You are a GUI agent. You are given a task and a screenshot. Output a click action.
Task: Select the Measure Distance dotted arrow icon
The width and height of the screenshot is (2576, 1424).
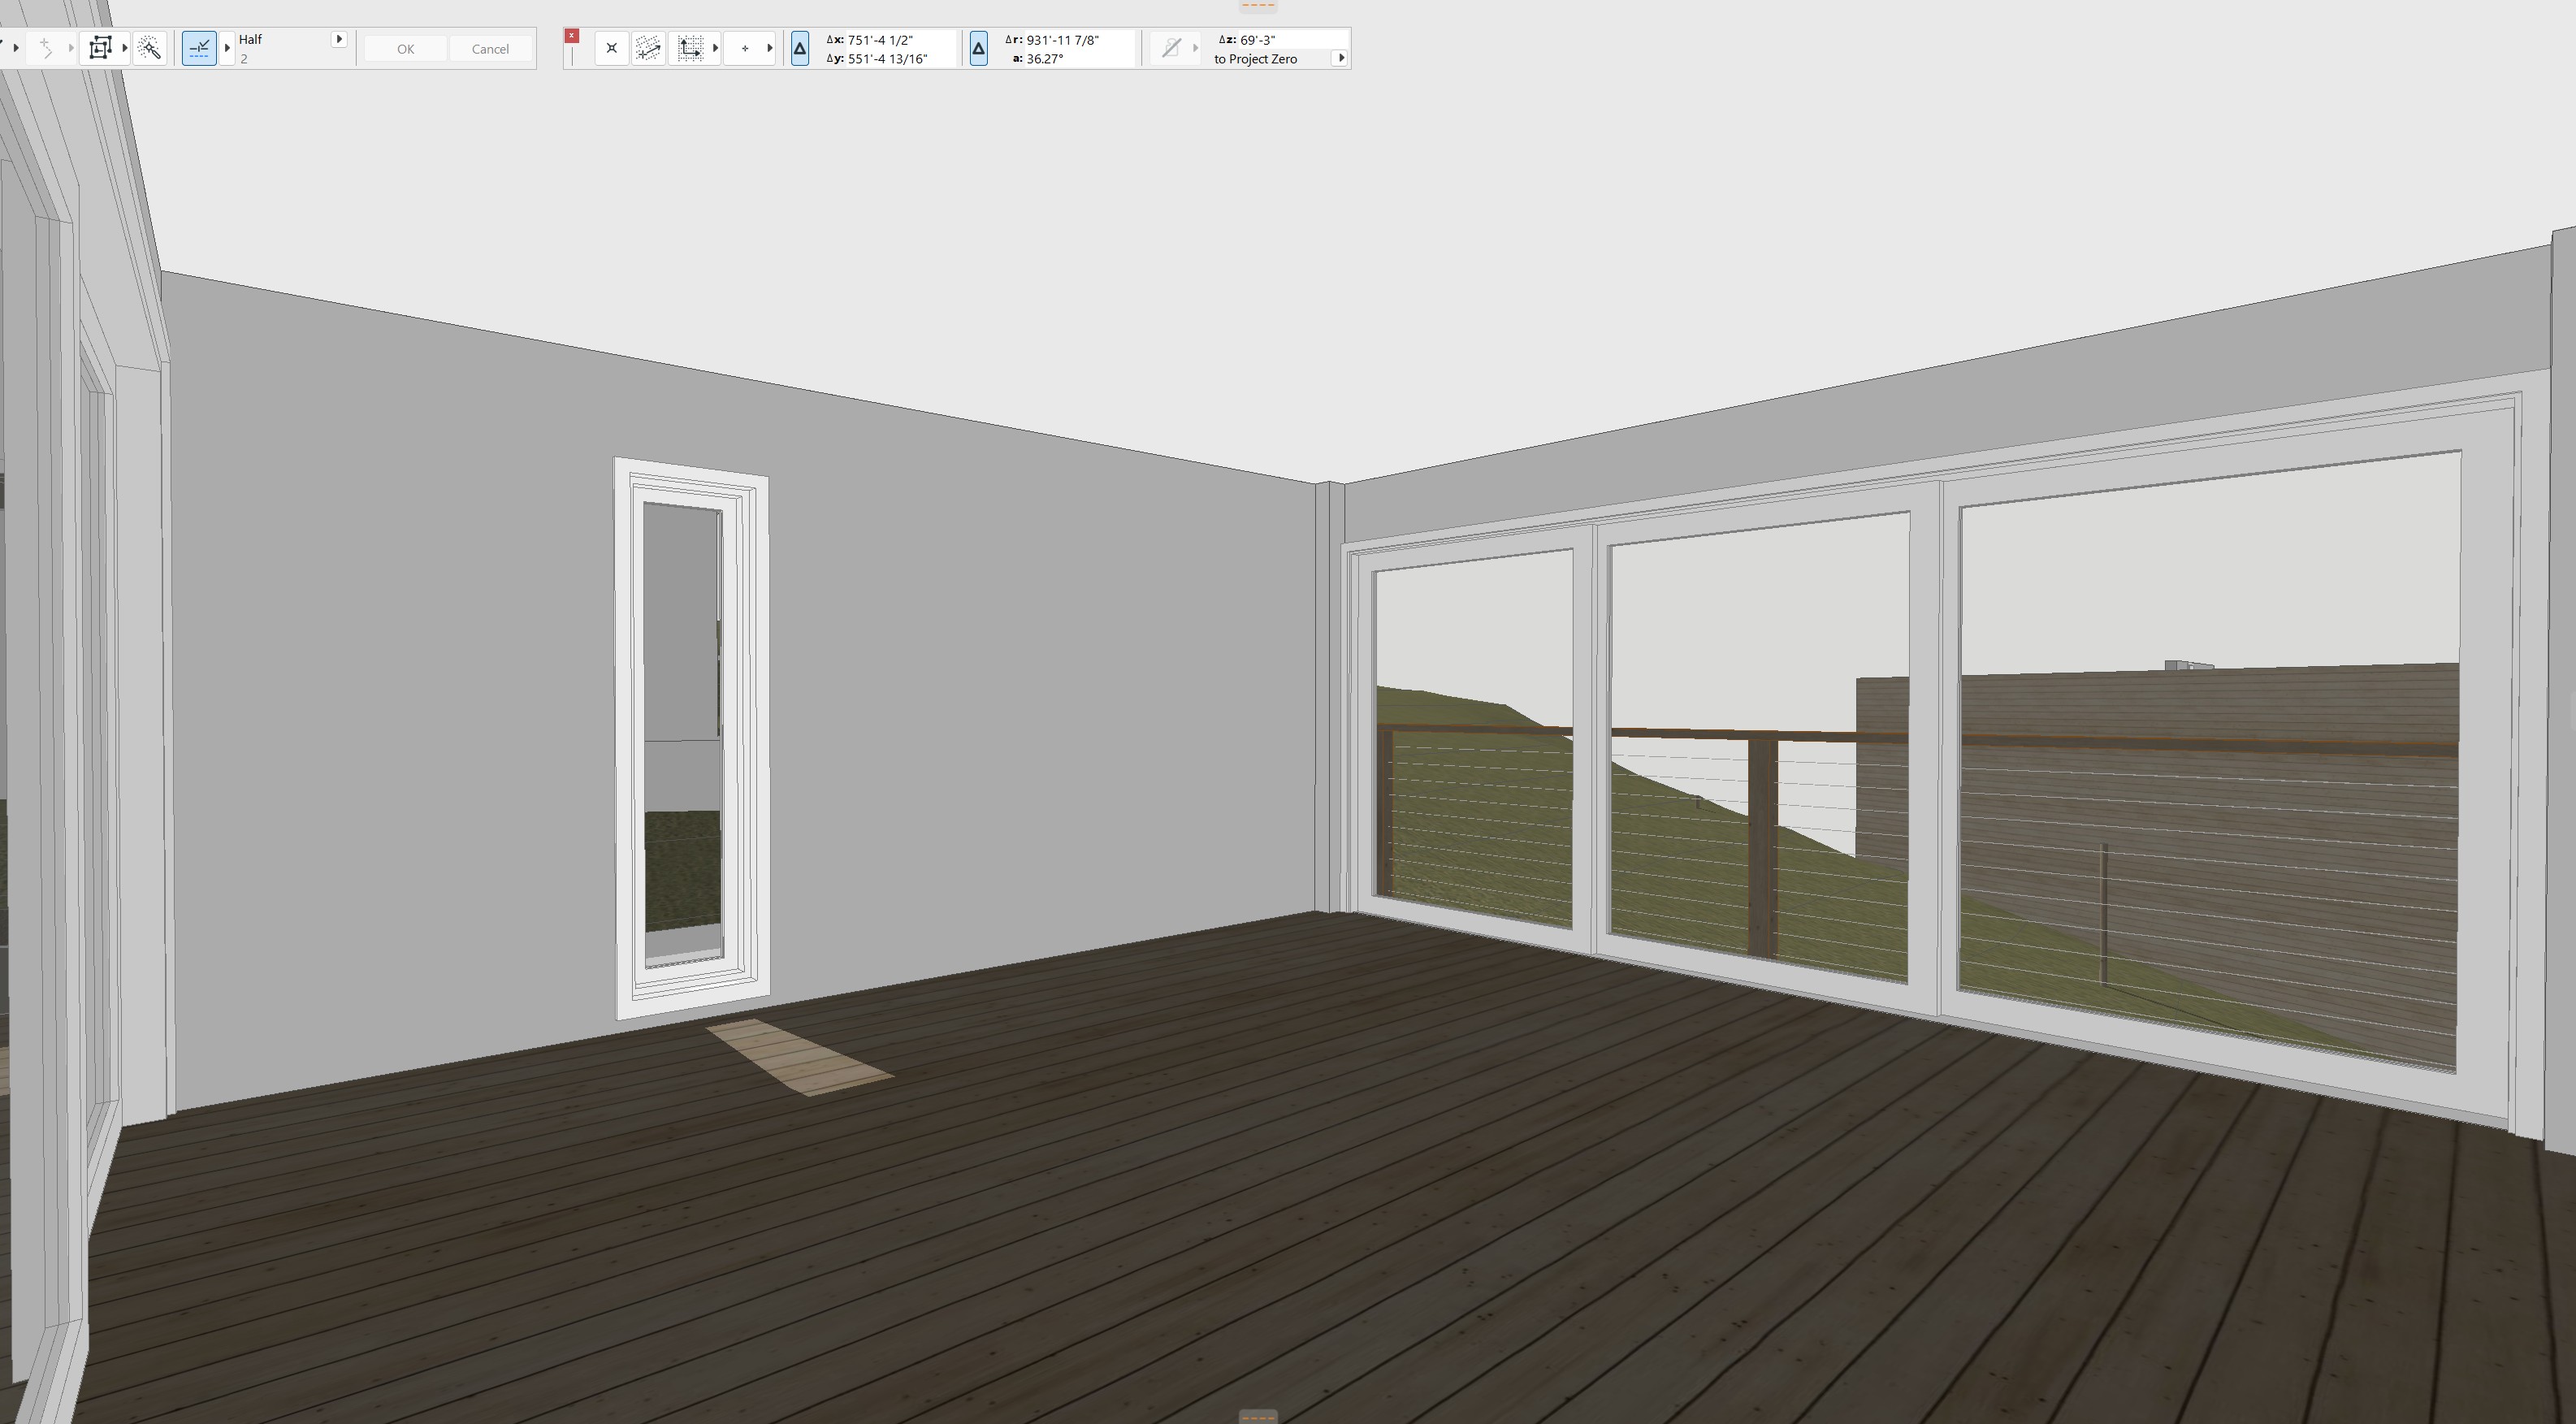[648, 48]
